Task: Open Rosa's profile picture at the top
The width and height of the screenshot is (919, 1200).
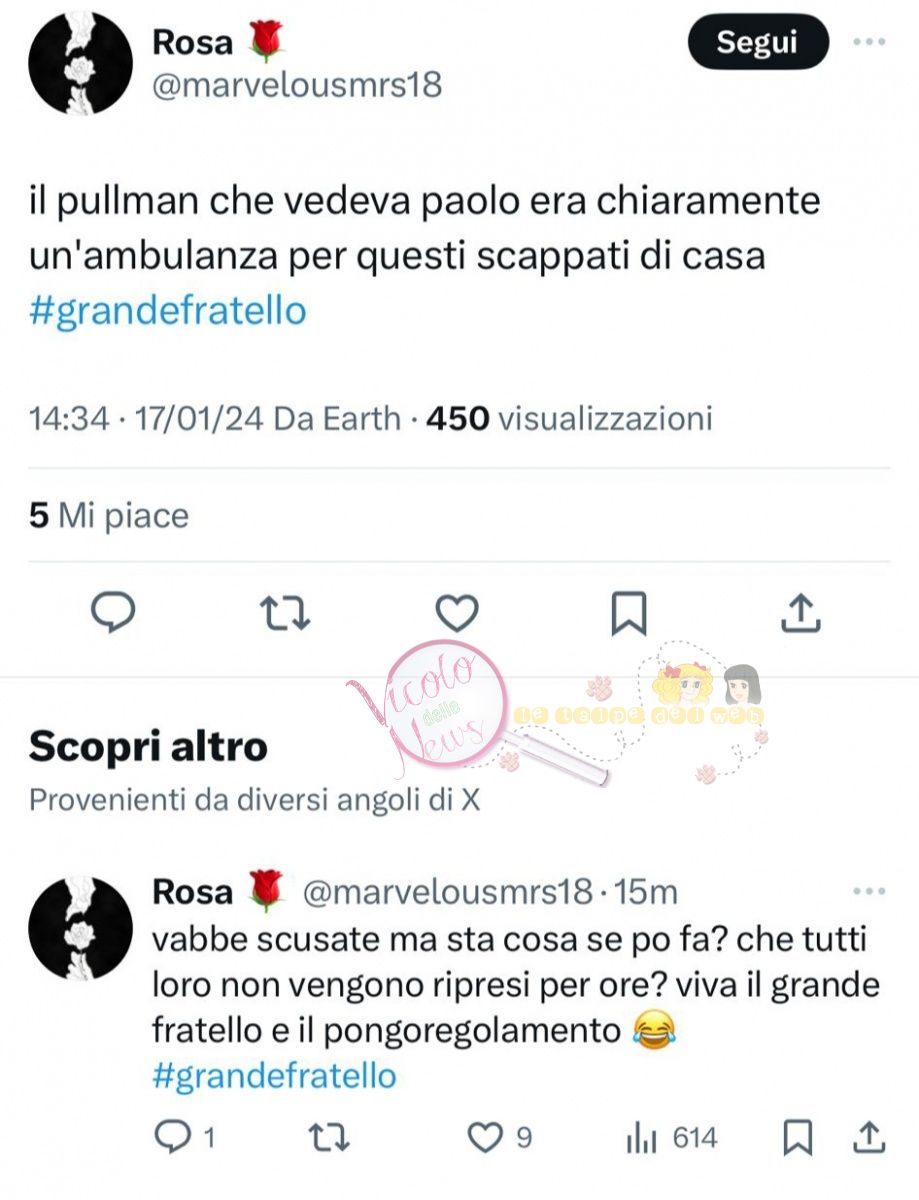Action: click(81, 63)
